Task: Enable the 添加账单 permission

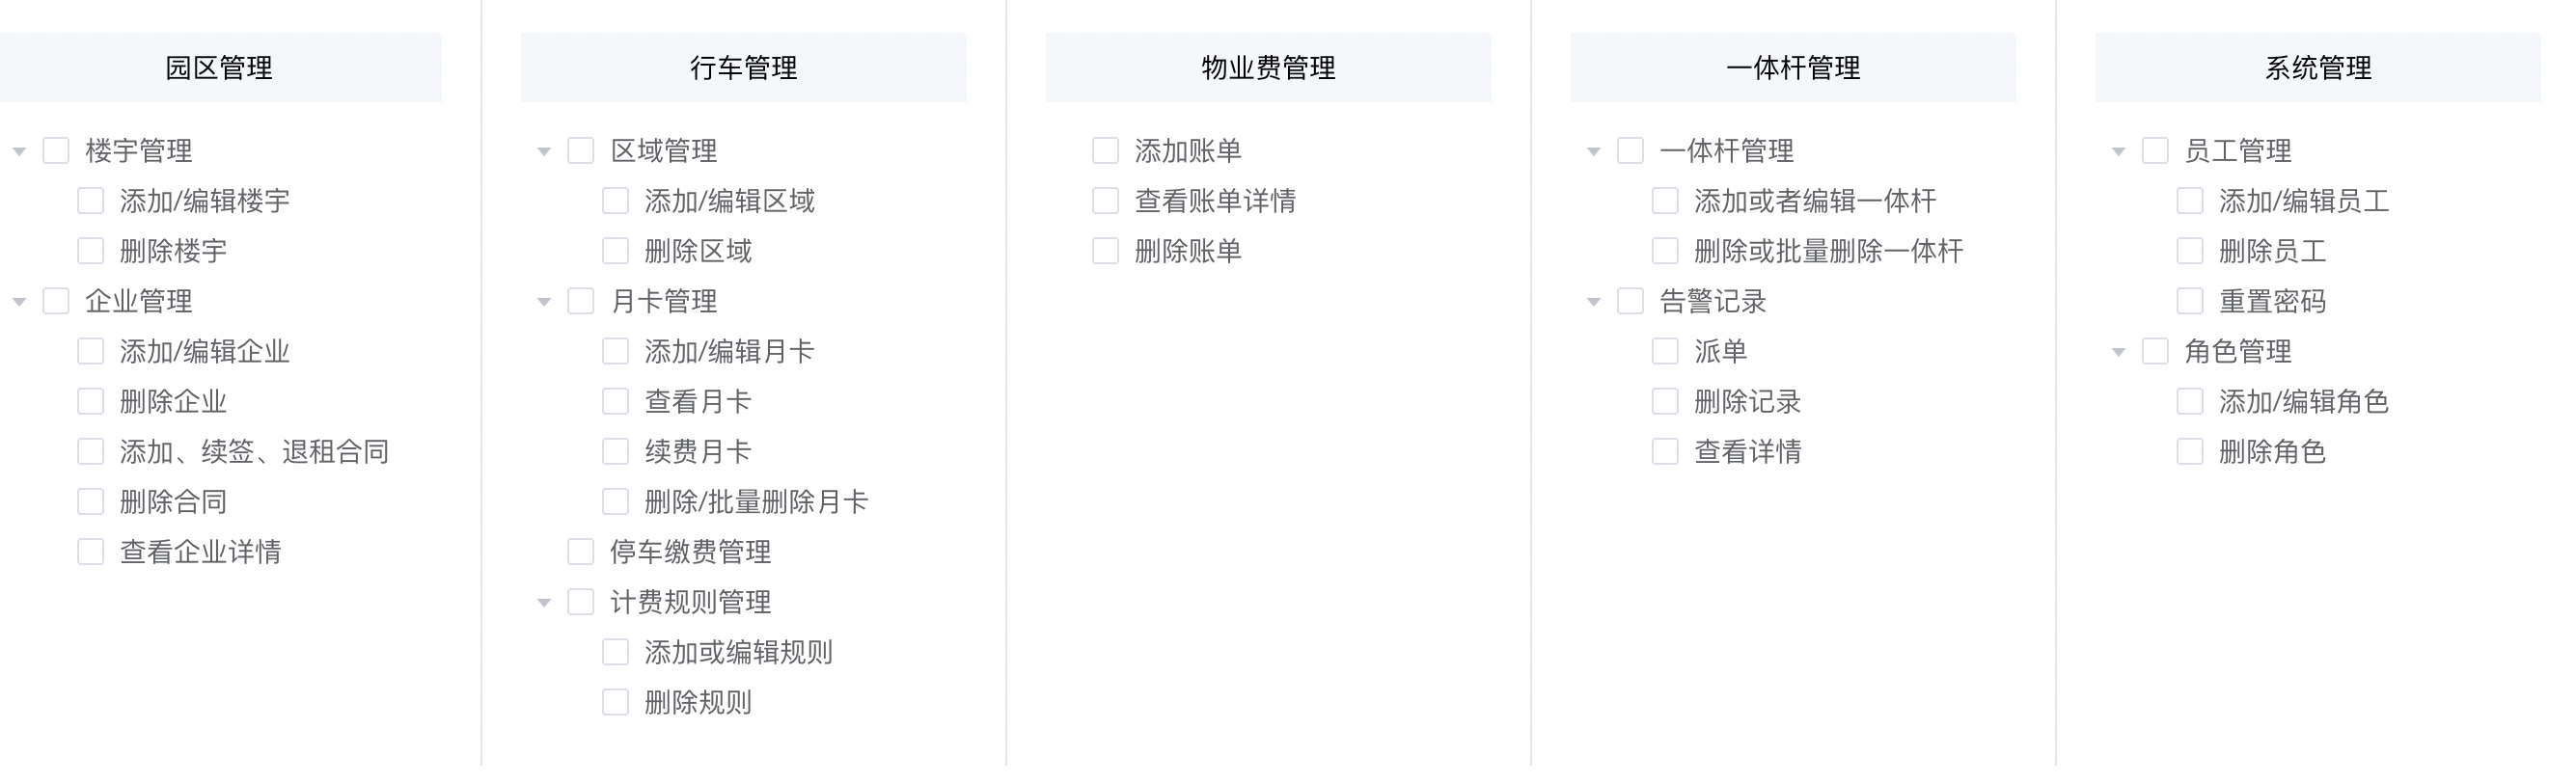Action: [x=1105, y=151]
